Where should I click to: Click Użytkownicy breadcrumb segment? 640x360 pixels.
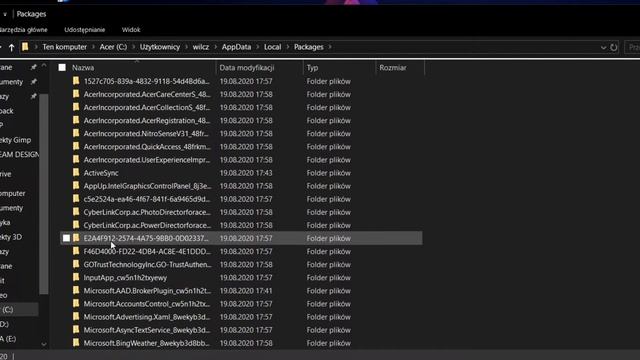(160, 47)
